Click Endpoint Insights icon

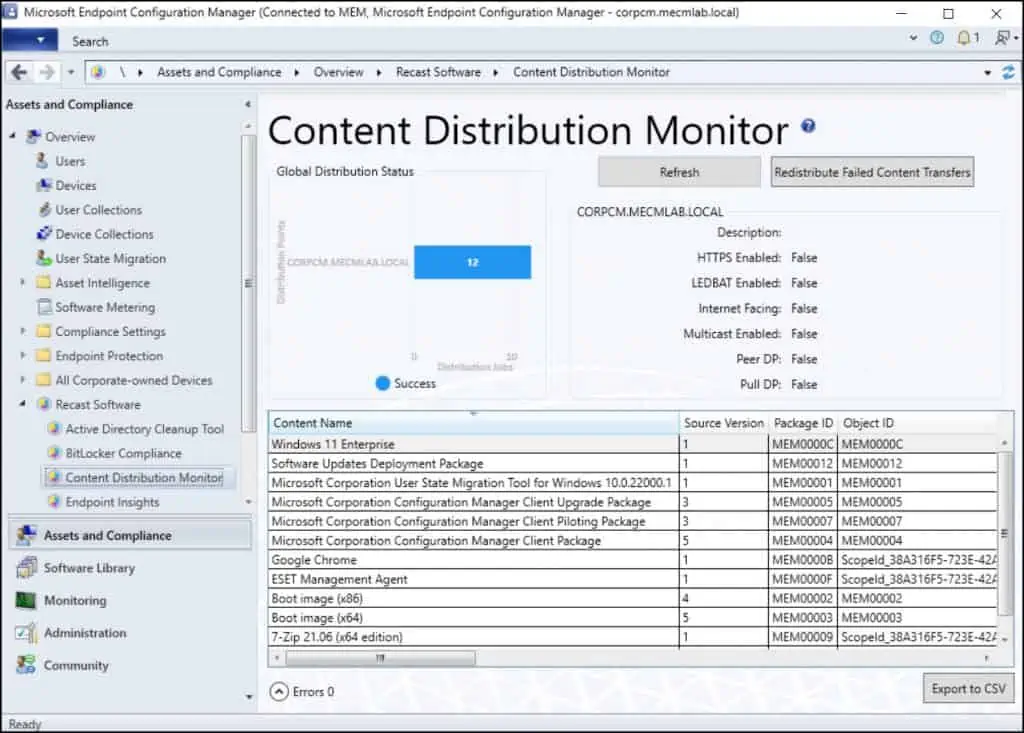tap(54, 502)
